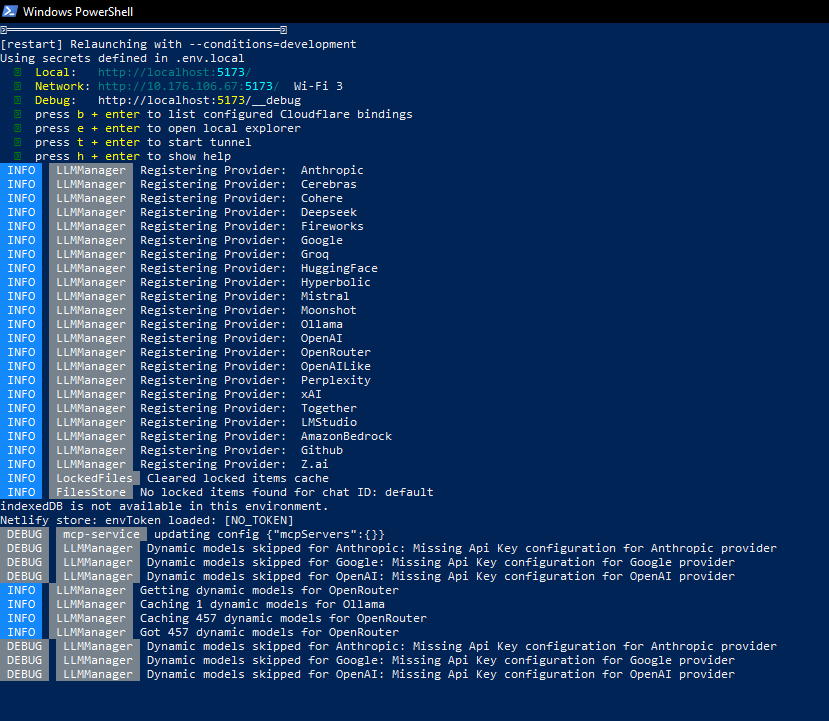The width and height of the screenshot is (829, 721).
Task: Click INFO badge on Anthropic registering line
Action: point(21,170)
